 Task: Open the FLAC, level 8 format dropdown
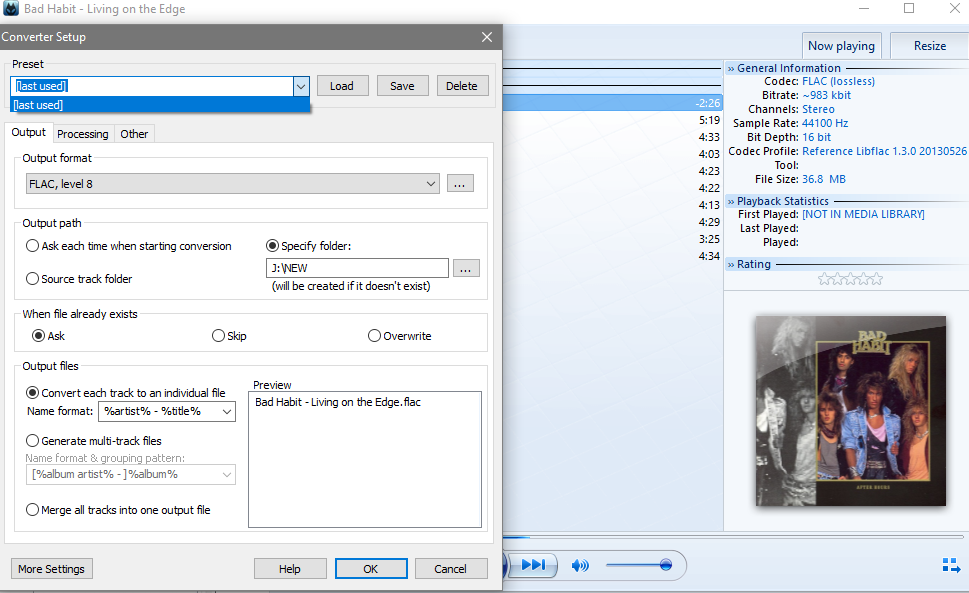coord(232,184)
